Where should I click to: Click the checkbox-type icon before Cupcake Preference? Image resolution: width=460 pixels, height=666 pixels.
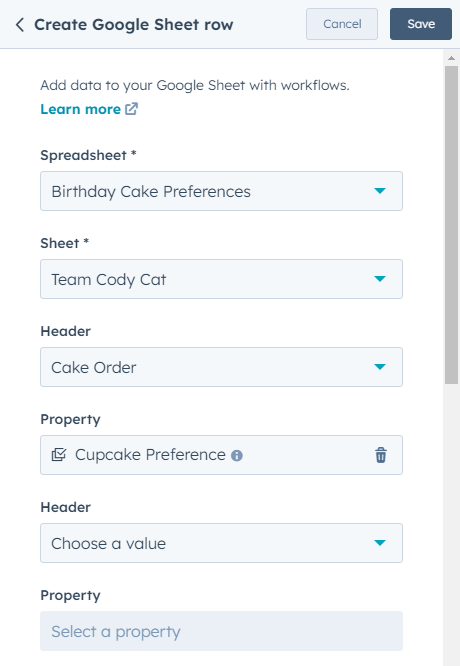coord(59,455)
